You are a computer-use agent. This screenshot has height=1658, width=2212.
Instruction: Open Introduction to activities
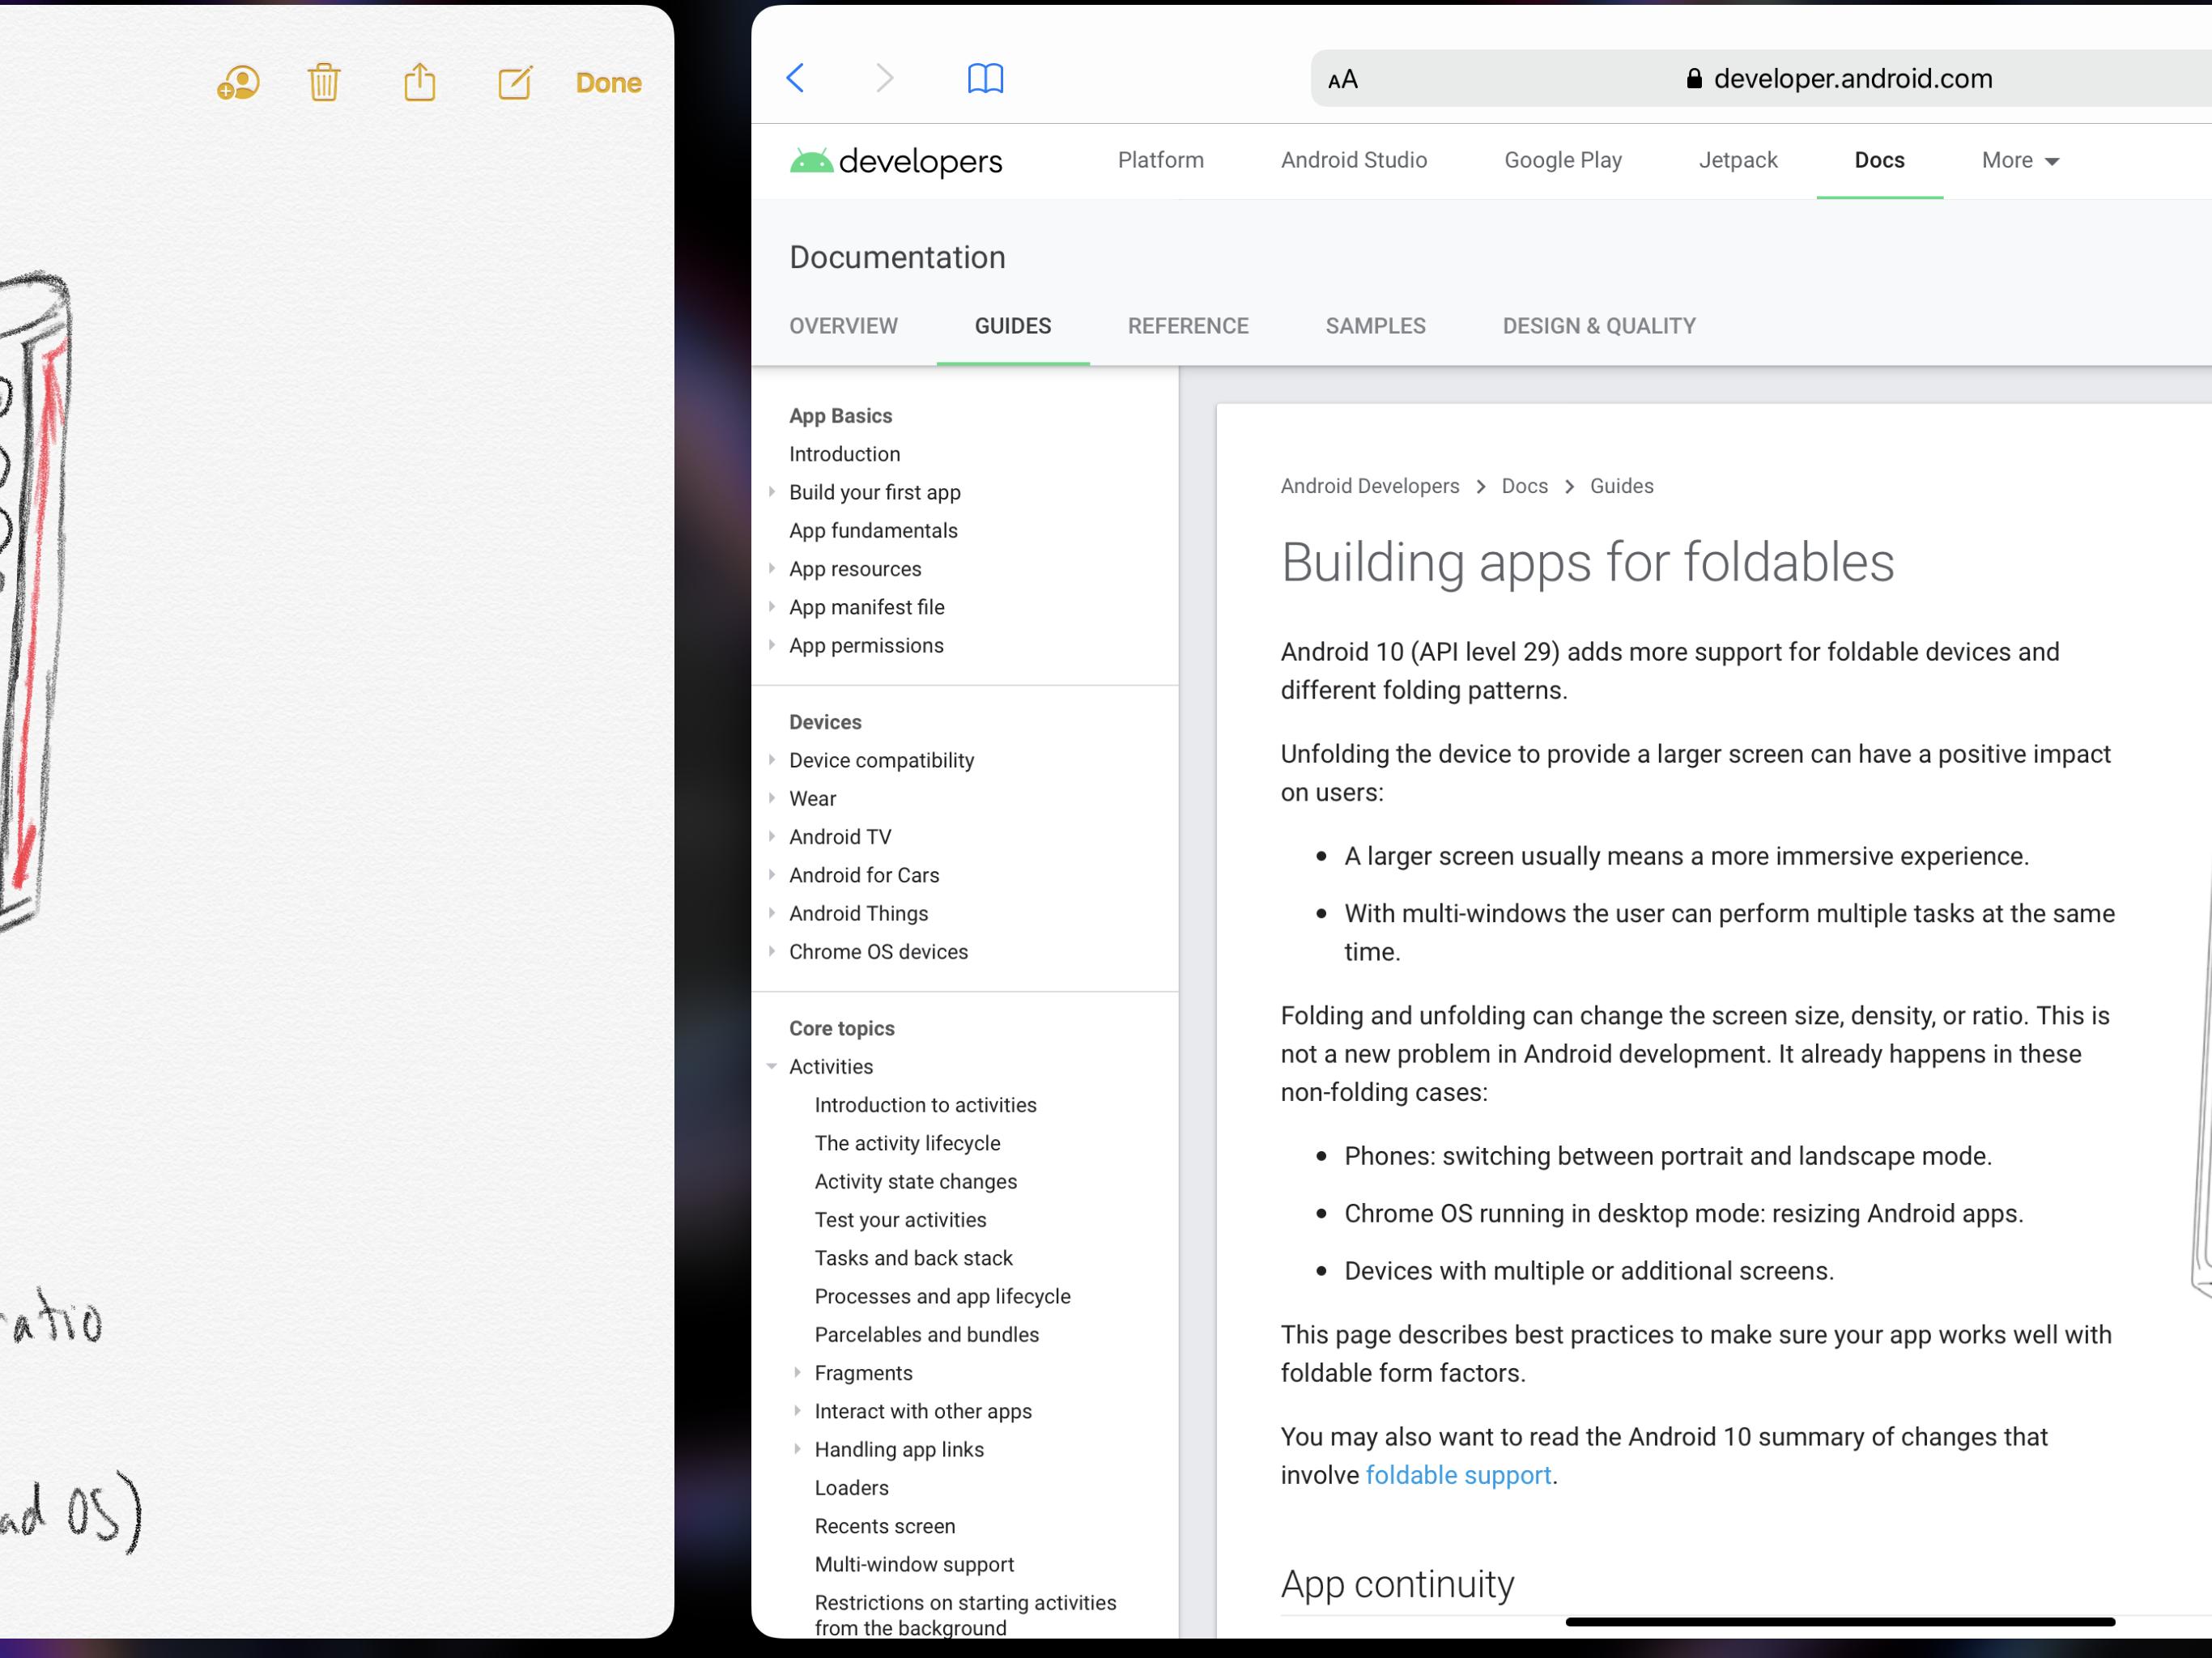pyautogui.click(x=925, y=1105)
